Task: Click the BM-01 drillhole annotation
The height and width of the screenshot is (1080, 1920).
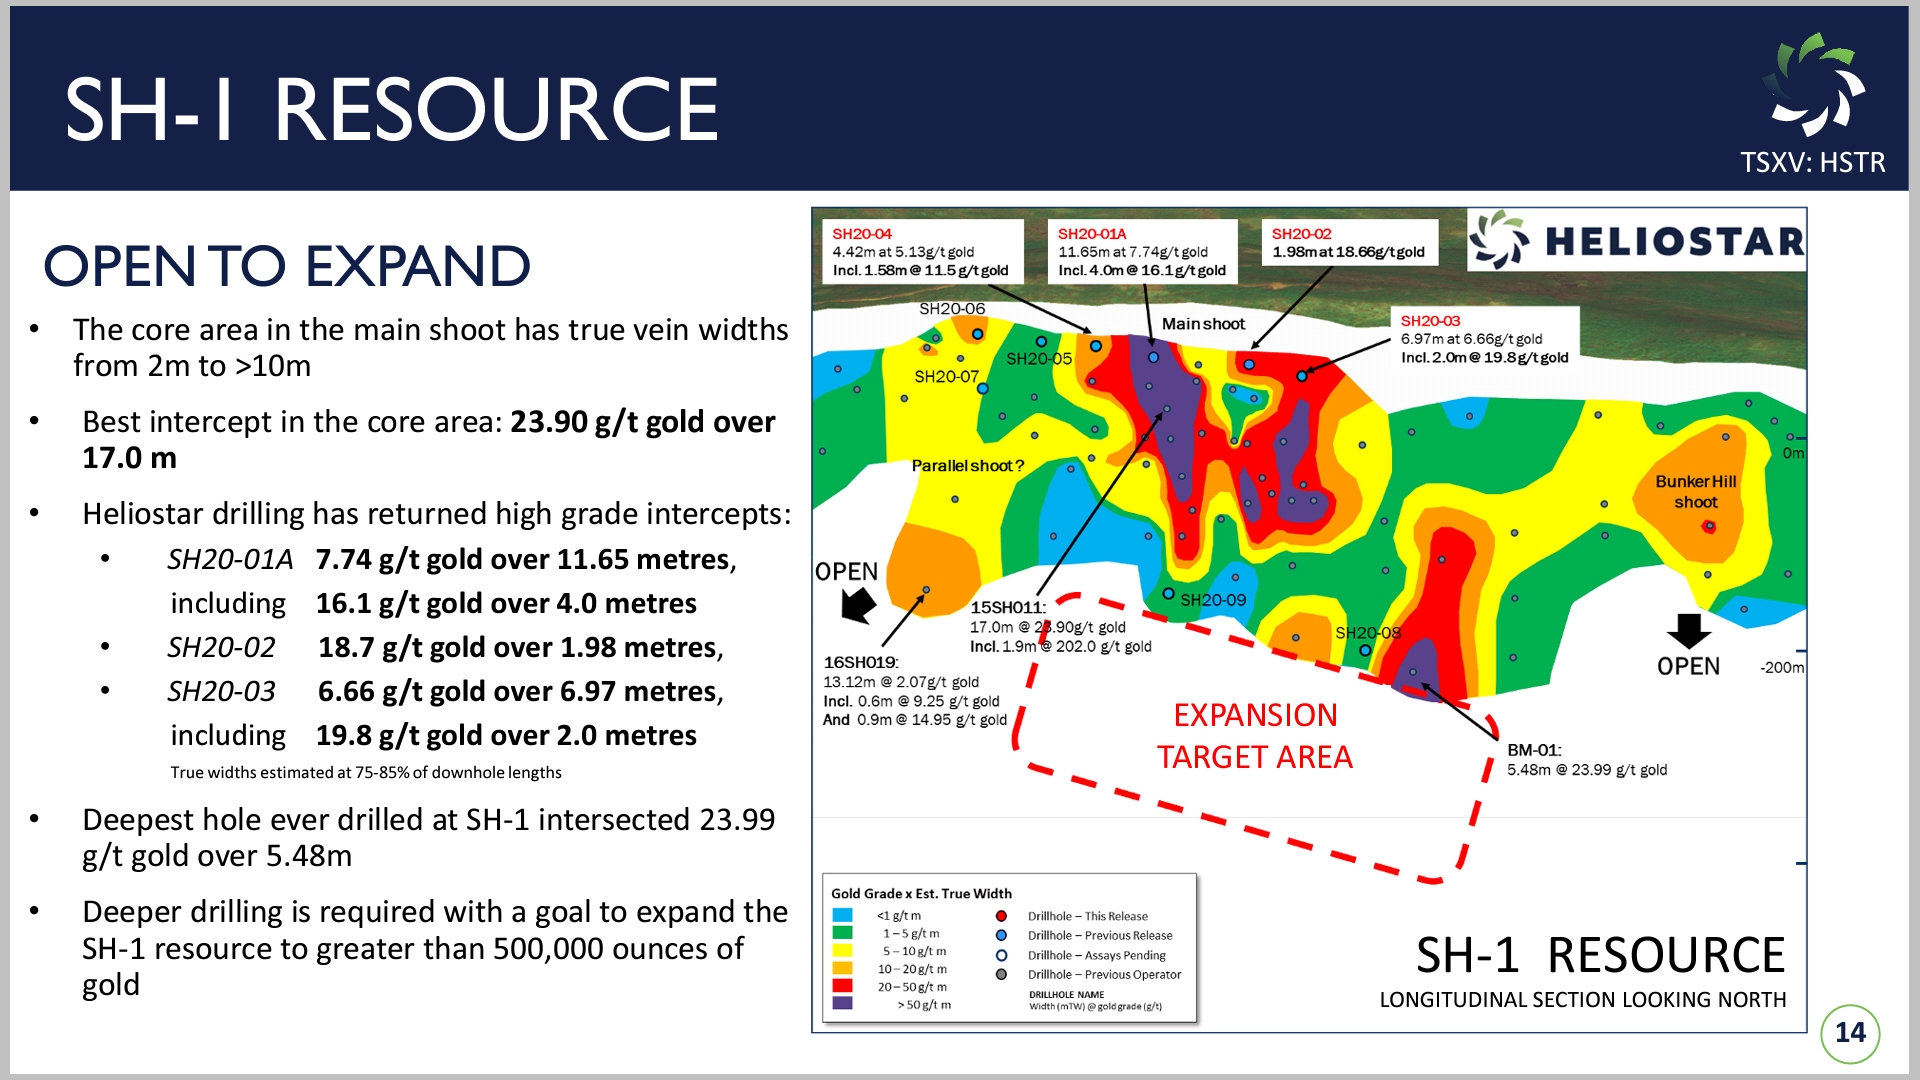Action: click(1586, 760)
